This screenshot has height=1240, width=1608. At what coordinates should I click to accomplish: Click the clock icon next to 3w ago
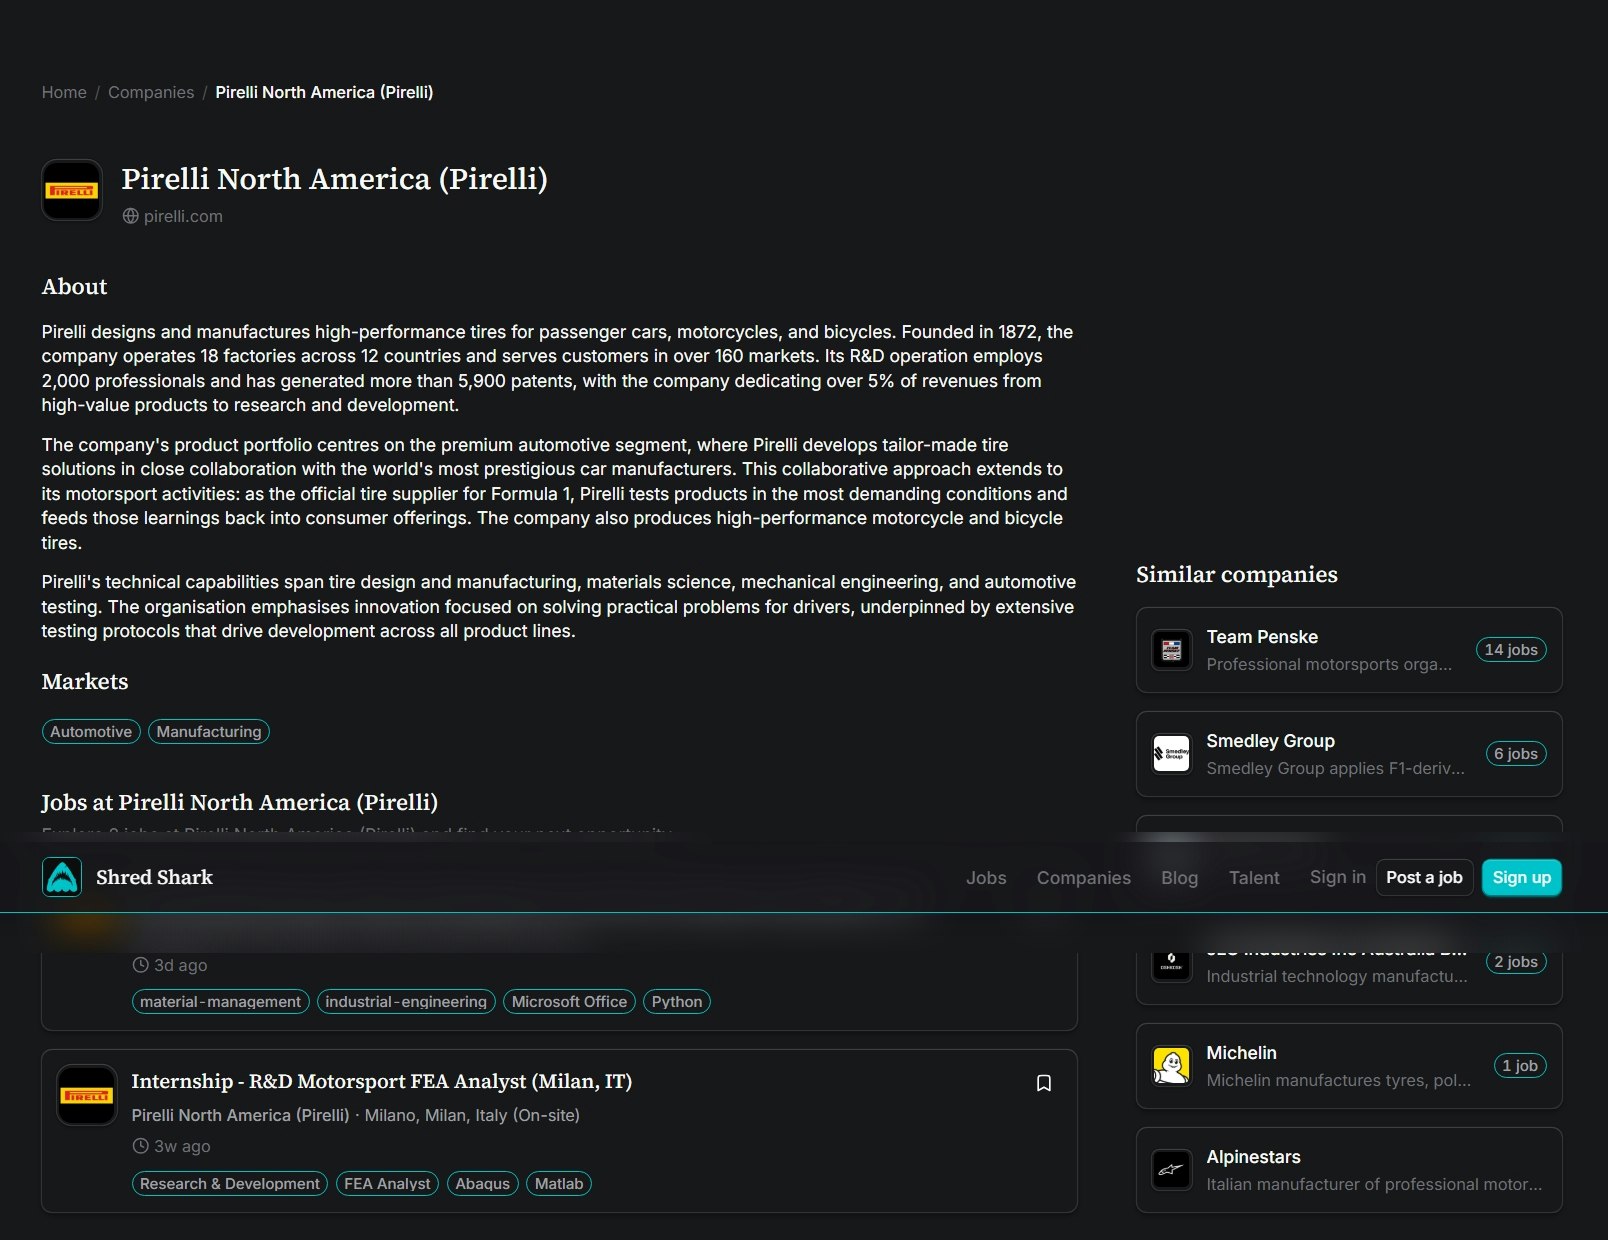[x=140, y=1146]
